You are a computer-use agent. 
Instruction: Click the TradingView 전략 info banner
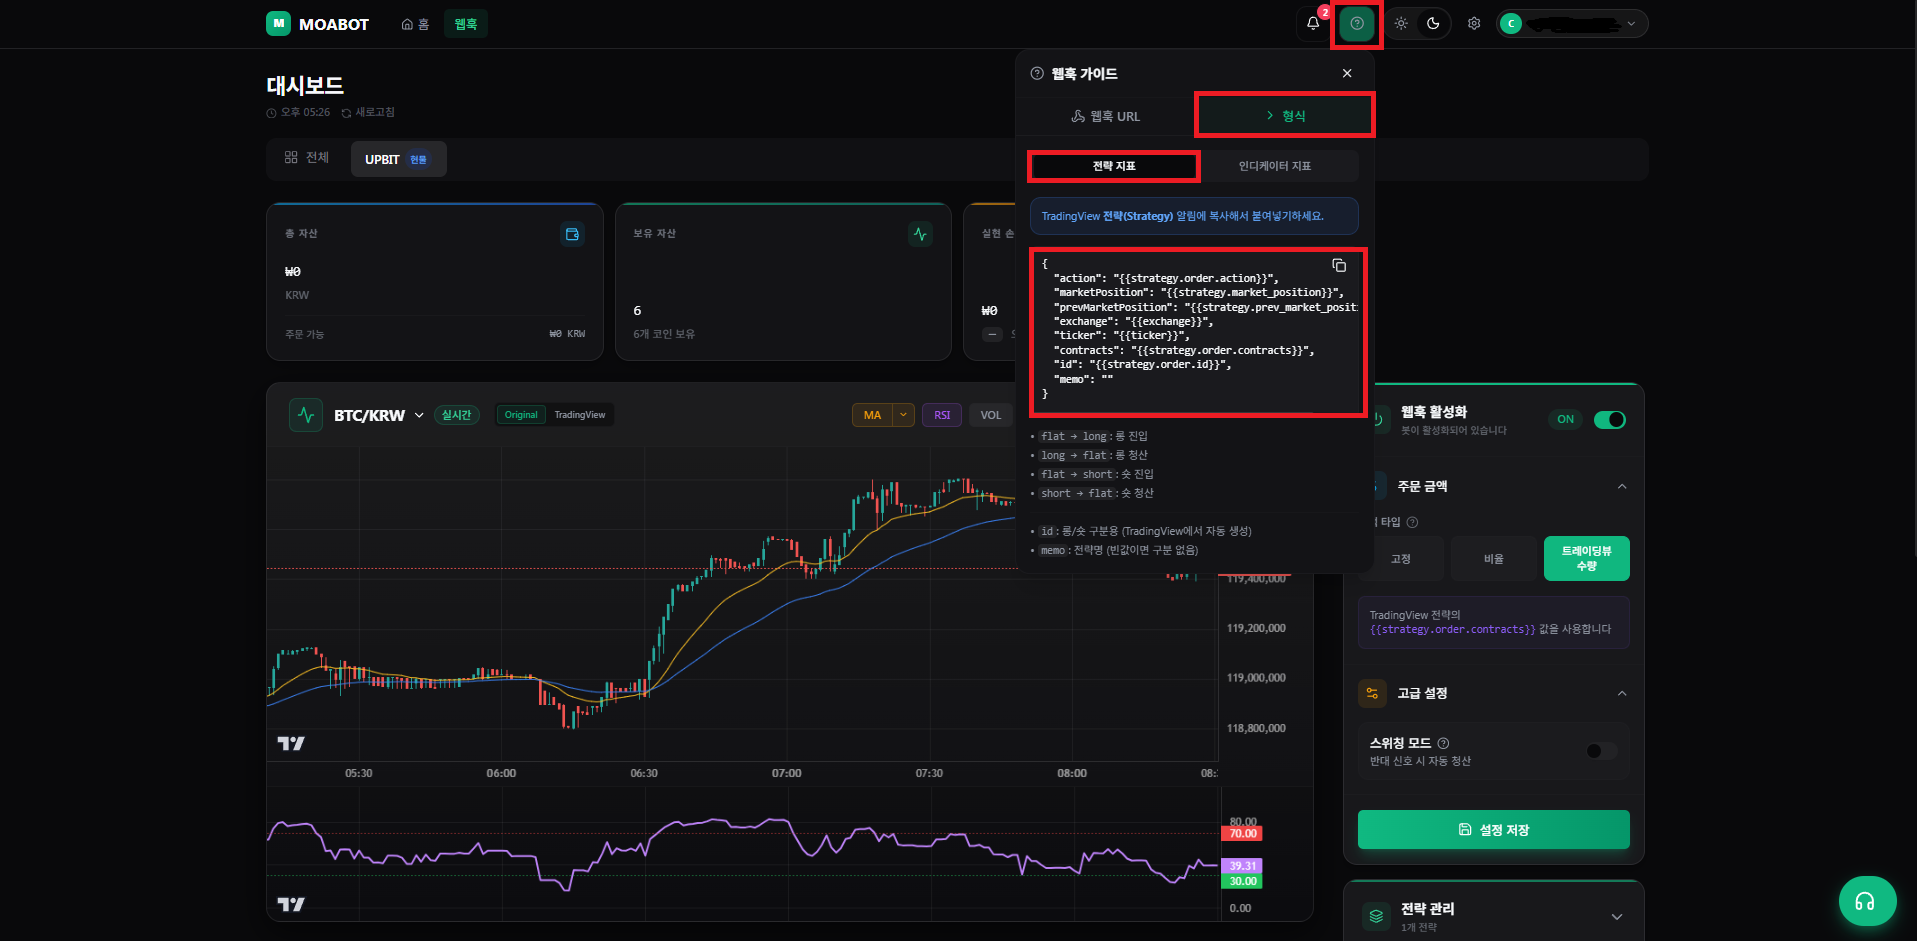point(1194,216)
